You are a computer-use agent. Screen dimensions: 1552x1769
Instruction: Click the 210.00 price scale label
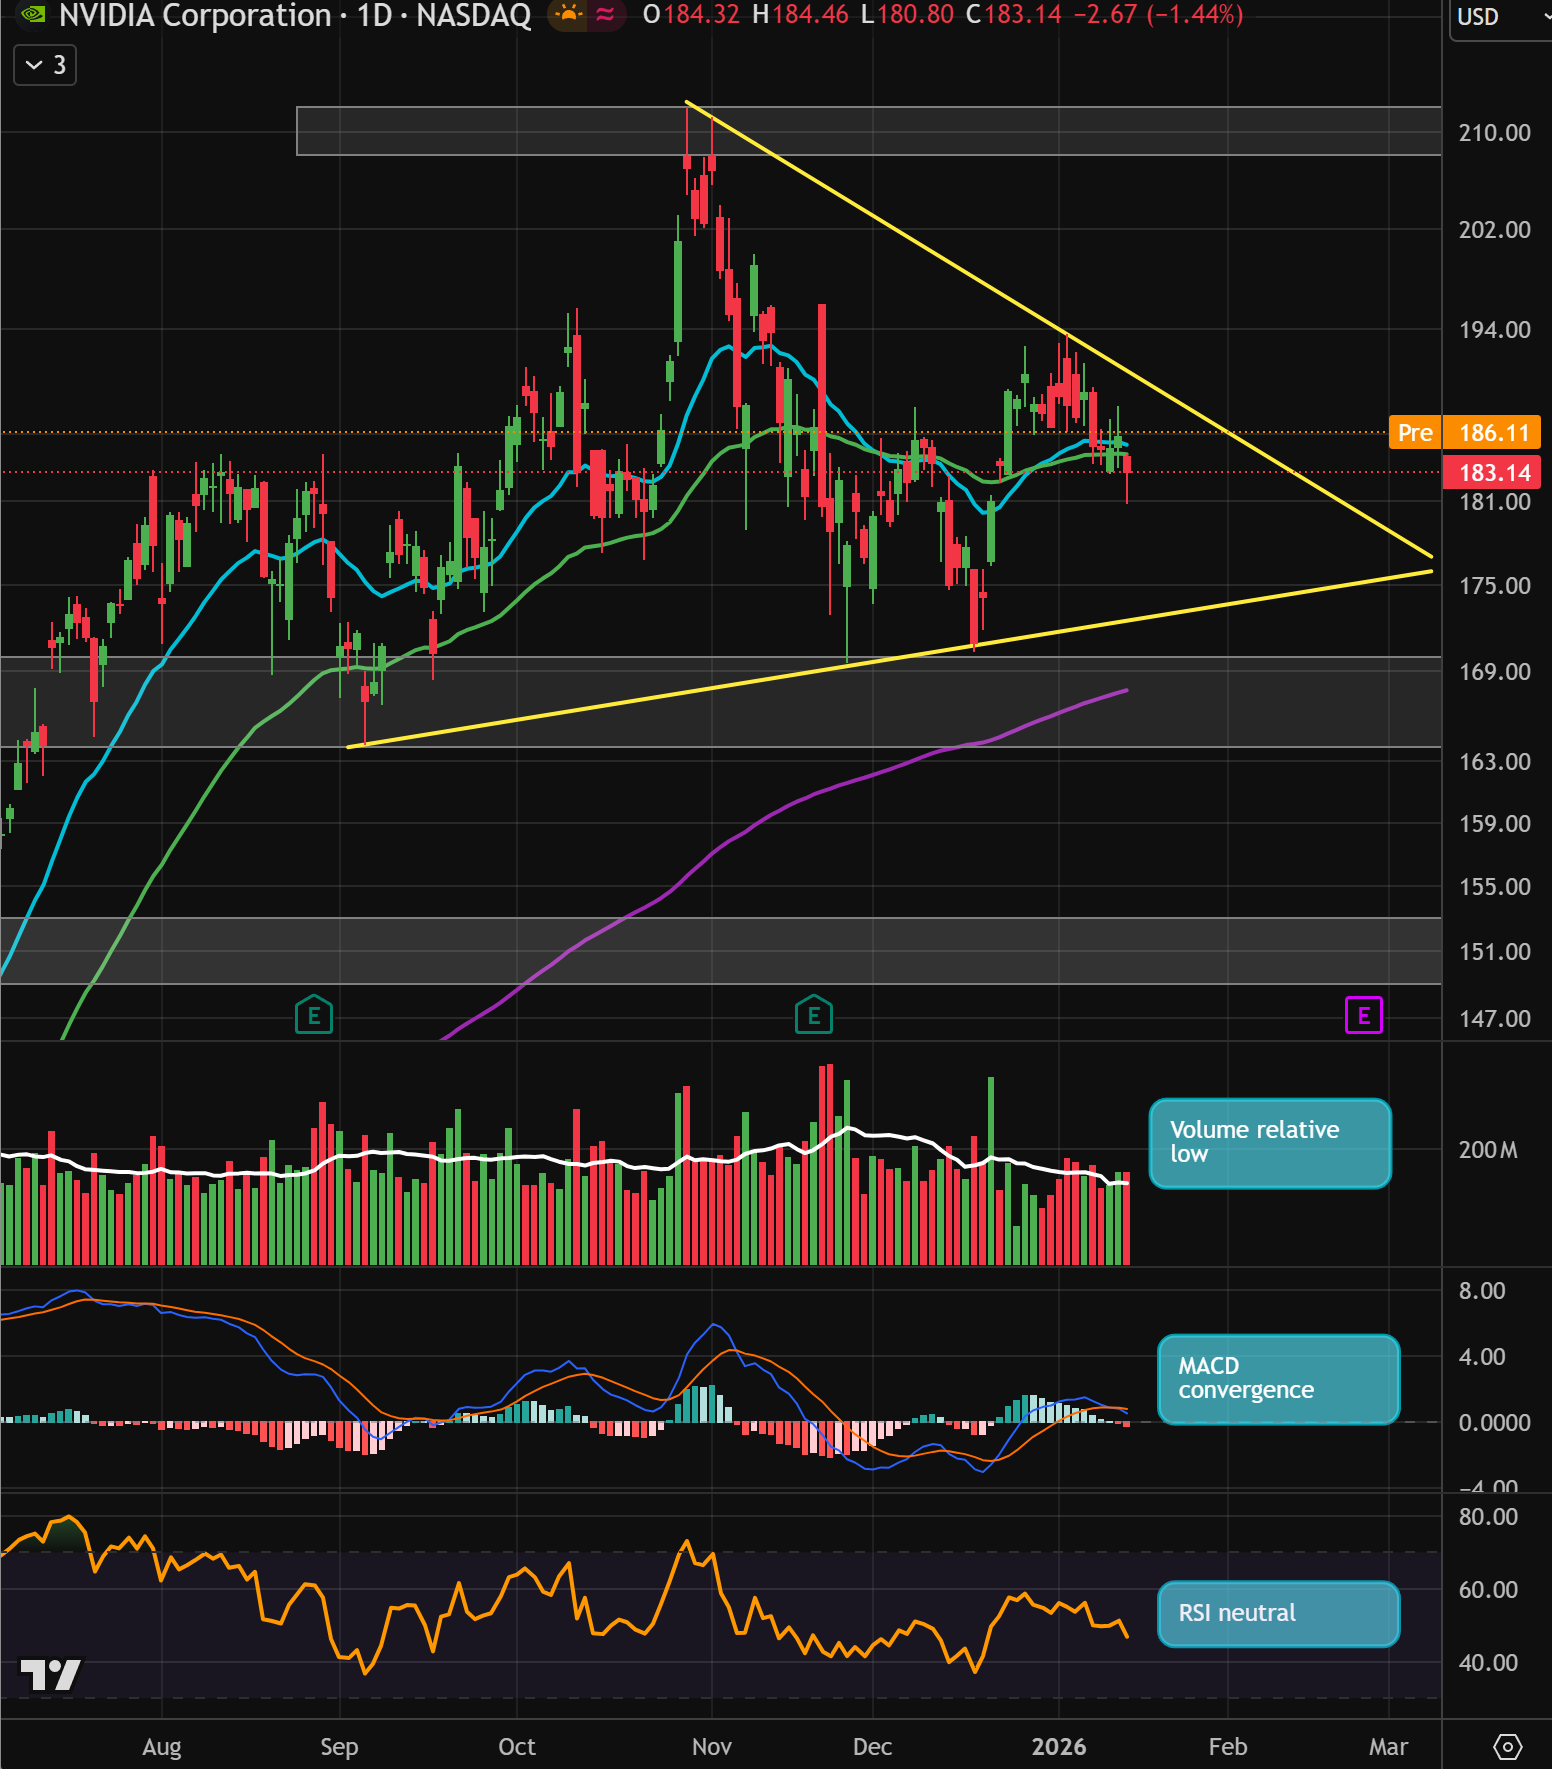pos(1494,133)
